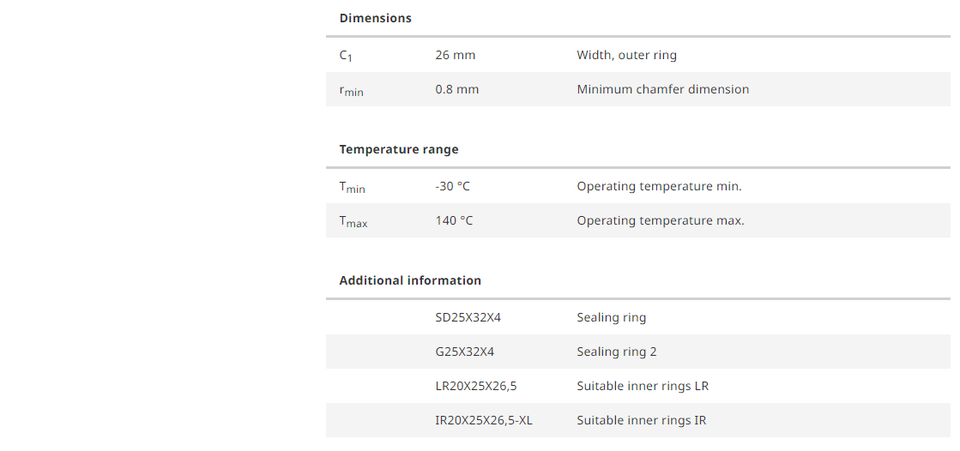960x451 pixels.
Task: Click the SD25X32X4 sealing ring code
Action: 468,318
